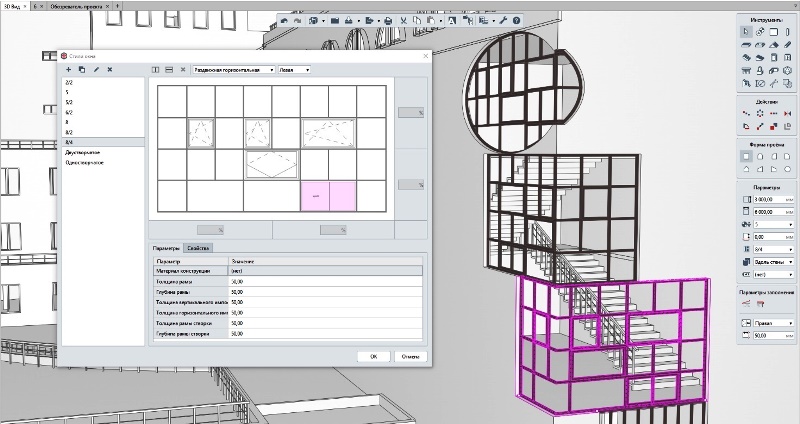Save the project with the save icon
The width and height of the screenshot is (800, 424).
(348, 21)
